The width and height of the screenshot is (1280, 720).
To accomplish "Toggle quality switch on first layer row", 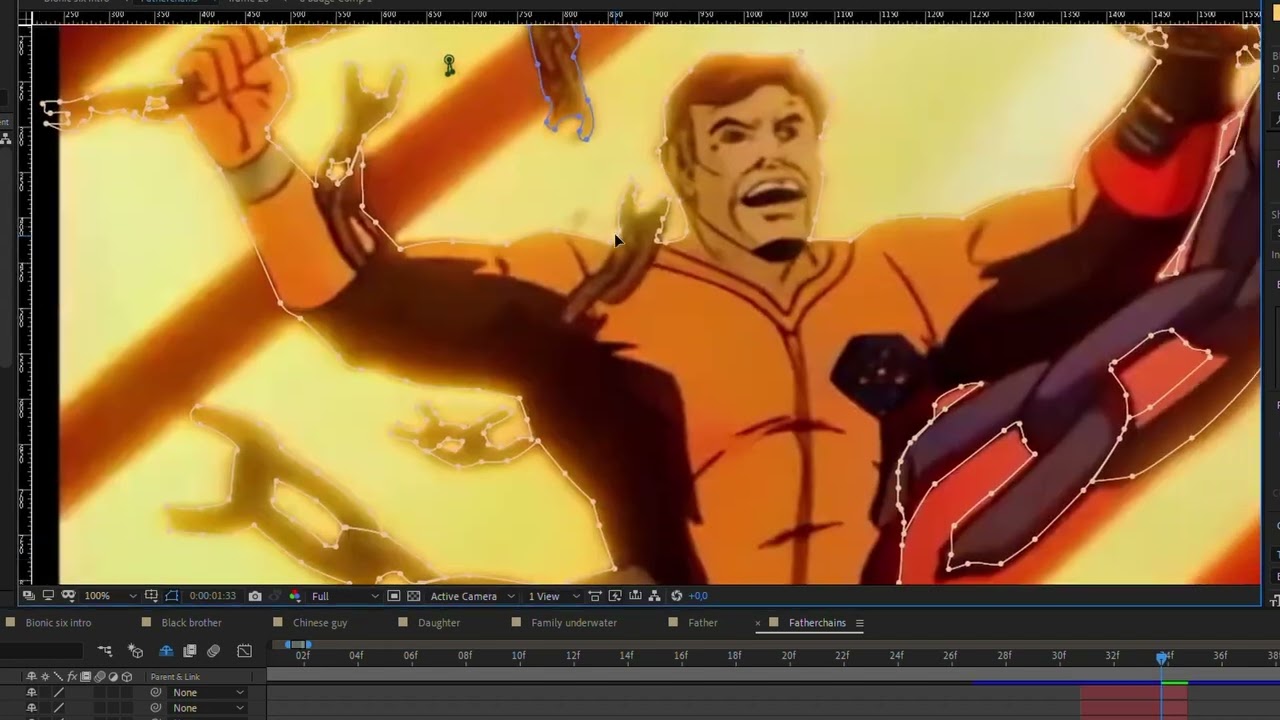I will click(x=59, y=692).
